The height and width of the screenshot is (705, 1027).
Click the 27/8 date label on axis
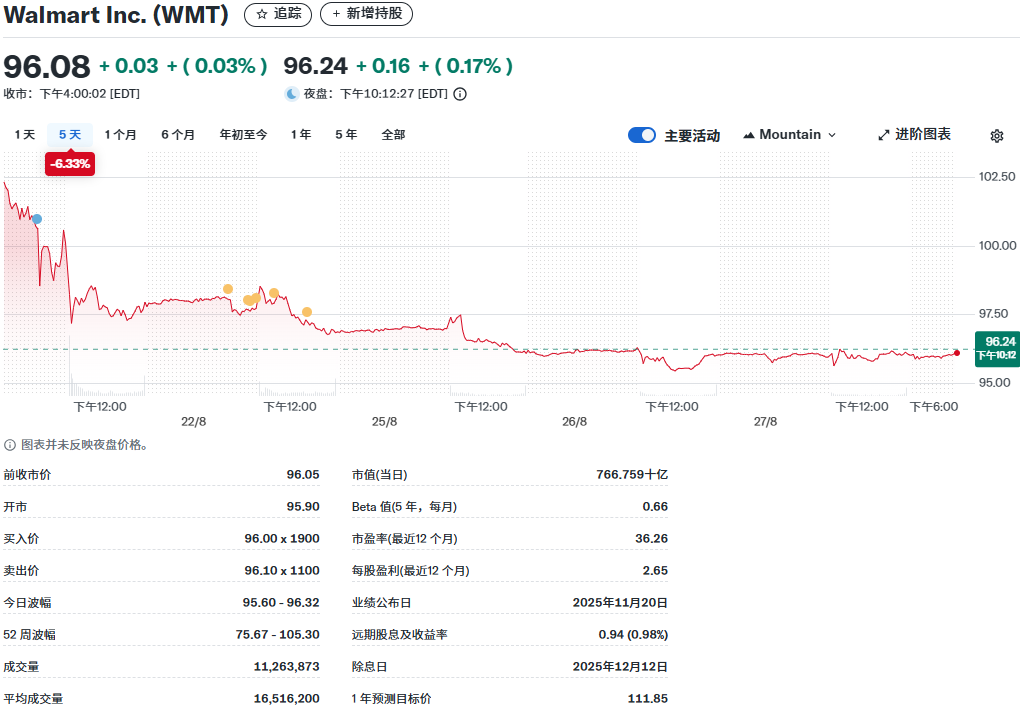tap(765, 422)
